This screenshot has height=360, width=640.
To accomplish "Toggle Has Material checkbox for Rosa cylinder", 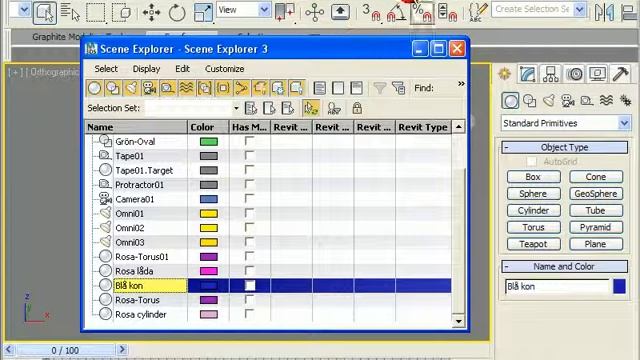I will tap(249, 314).
